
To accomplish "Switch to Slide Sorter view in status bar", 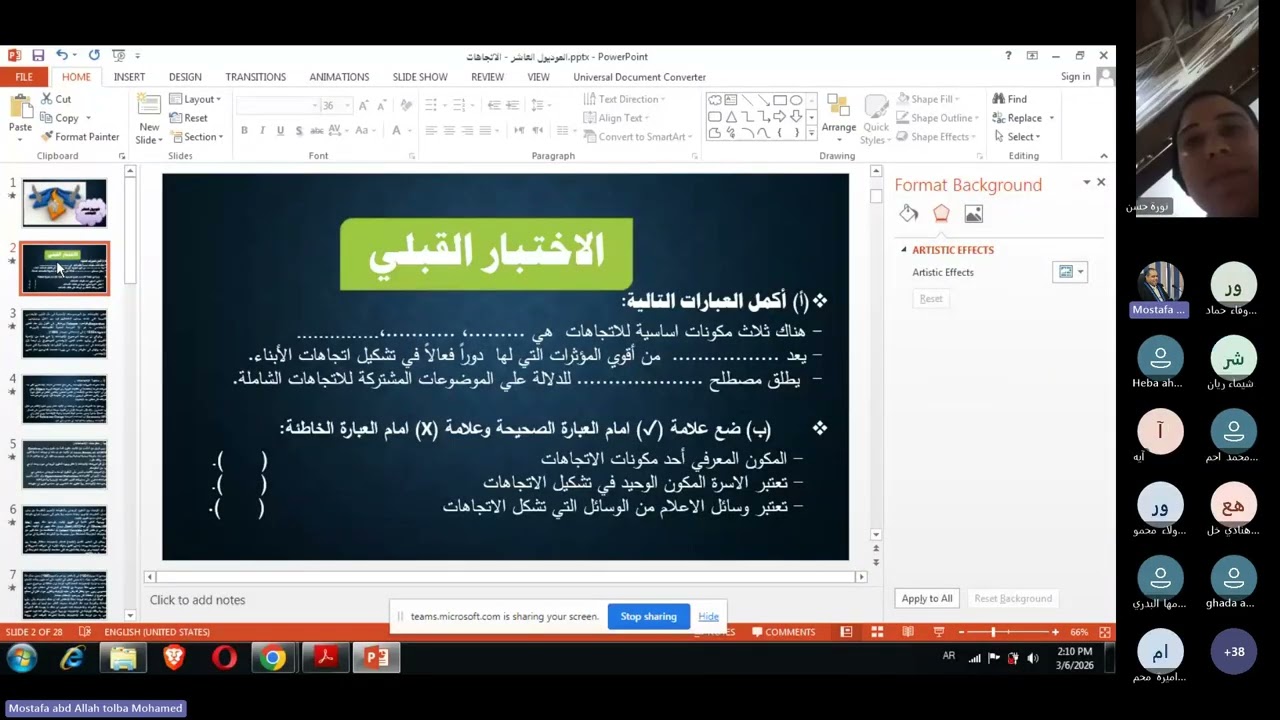I will [877, 632].
